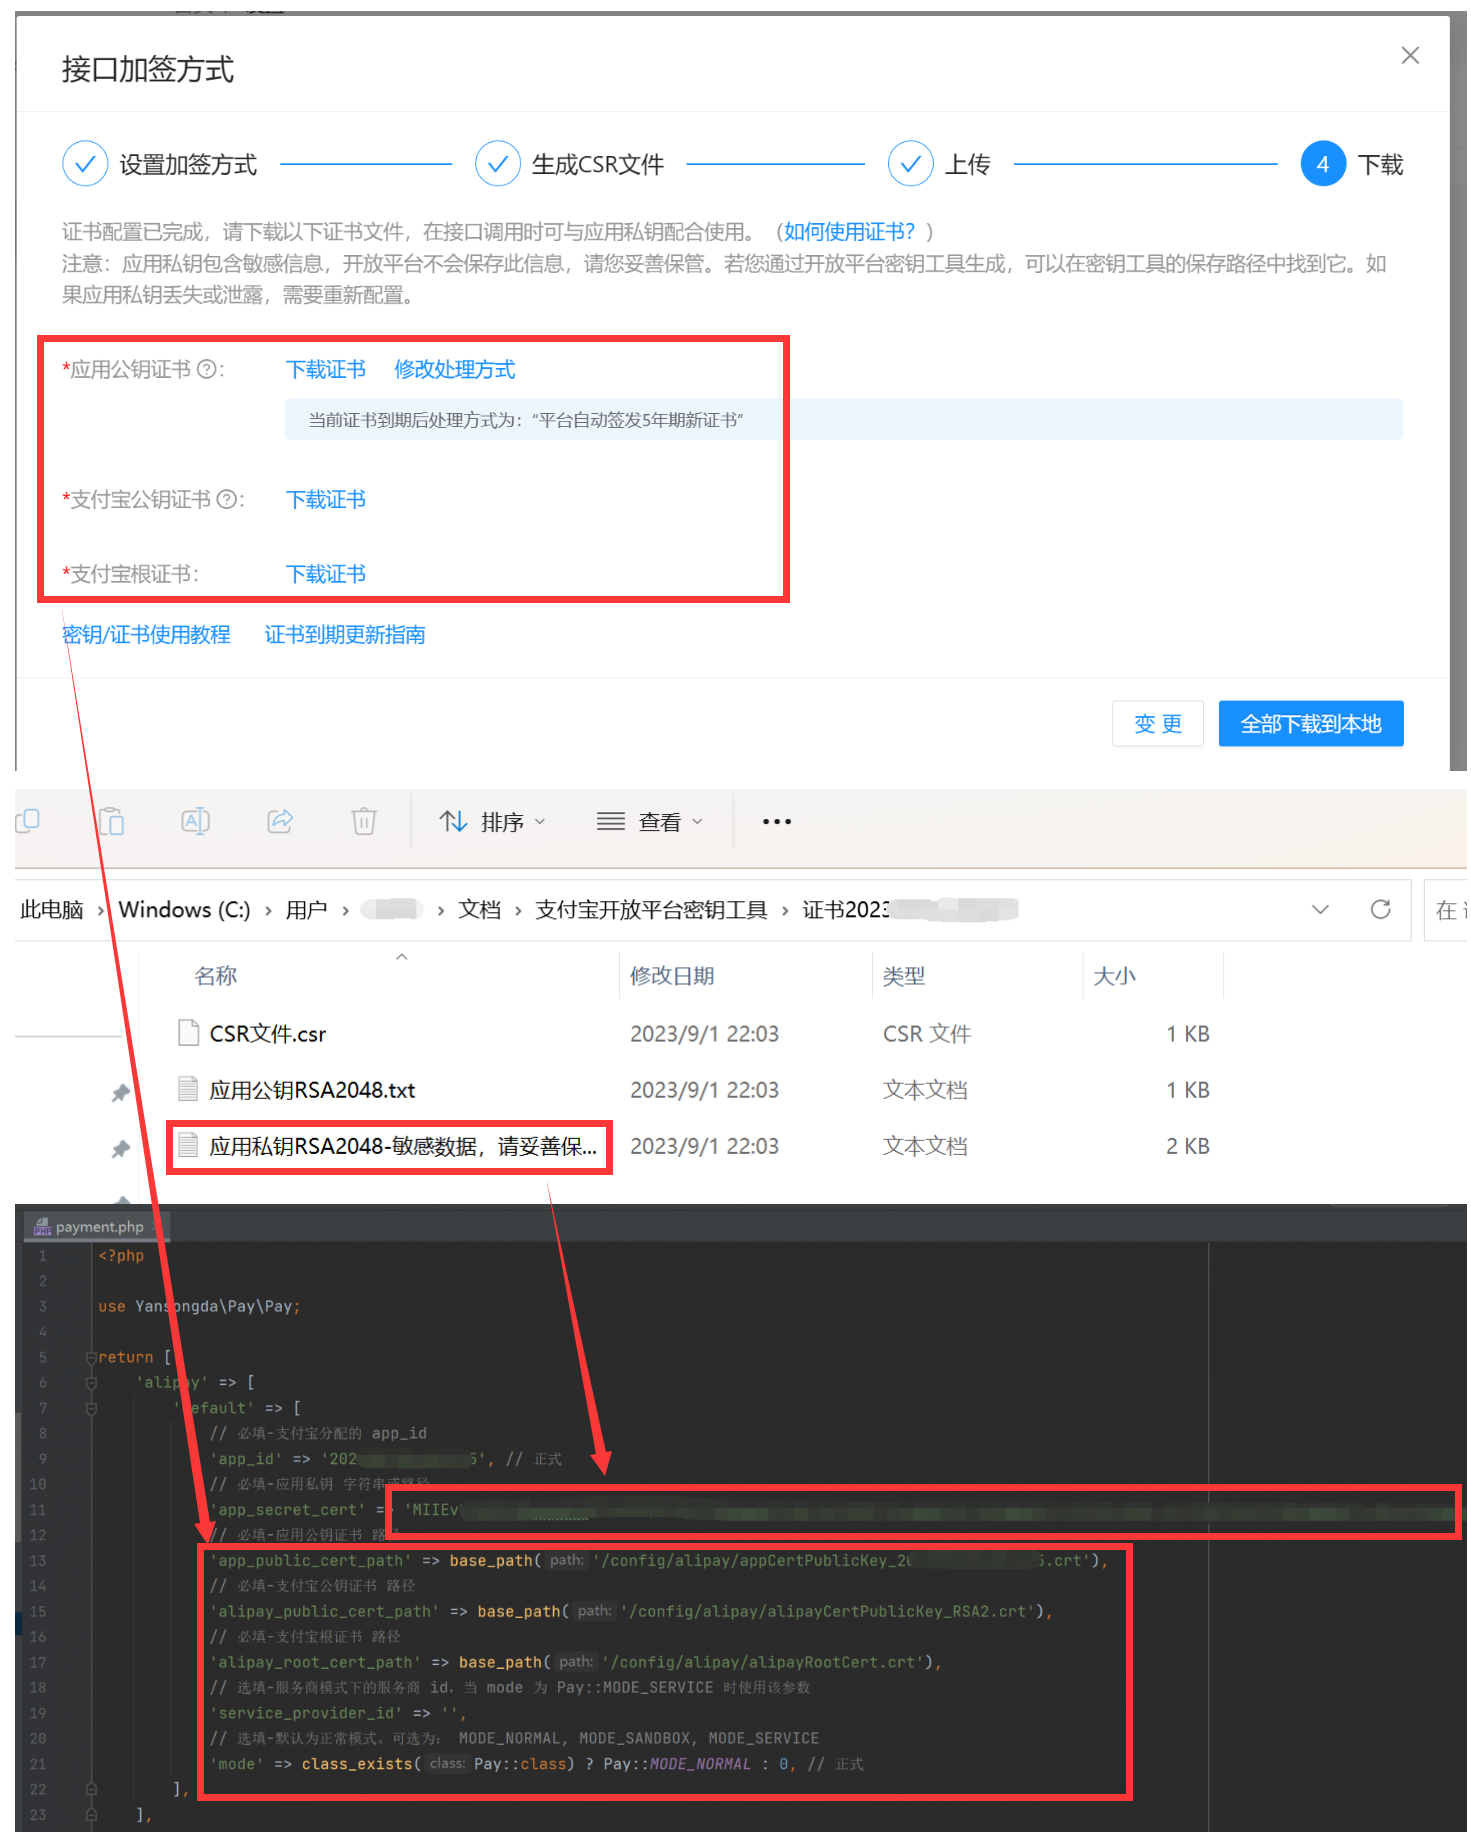Click the Copy icon in Explorer toolbar
This screenshot has height=1832, width=1471.
pyautogui.click(x=28, y=821)
